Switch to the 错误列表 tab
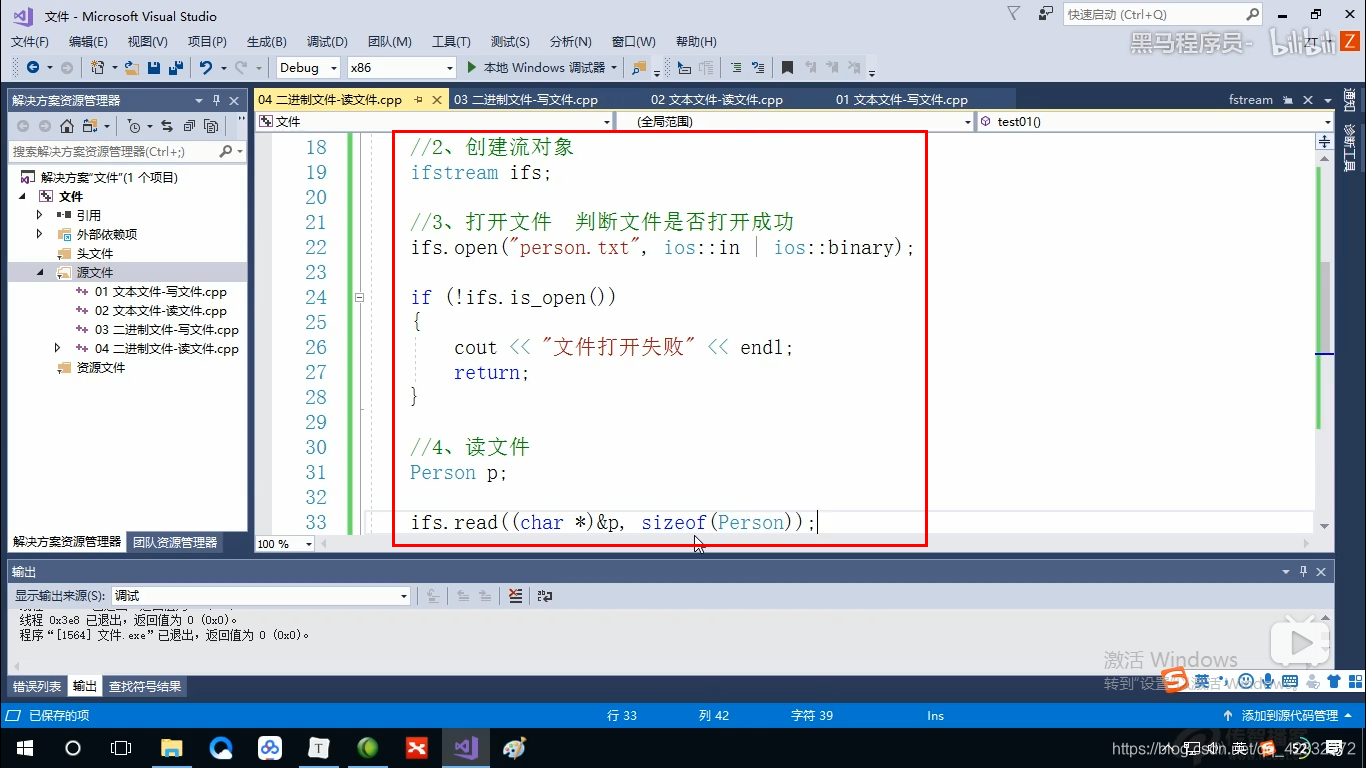Viewport: 1366px width, 768px height. click(x=37, y=686)
